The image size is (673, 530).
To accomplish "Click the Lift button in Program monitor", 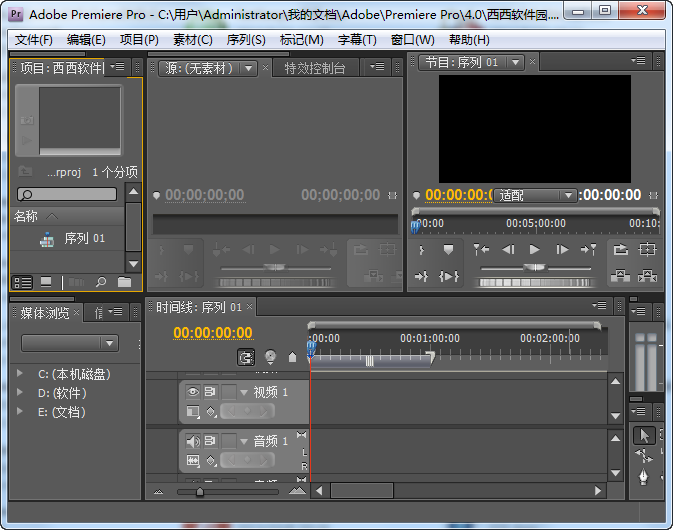I will (x=621, y=276).
